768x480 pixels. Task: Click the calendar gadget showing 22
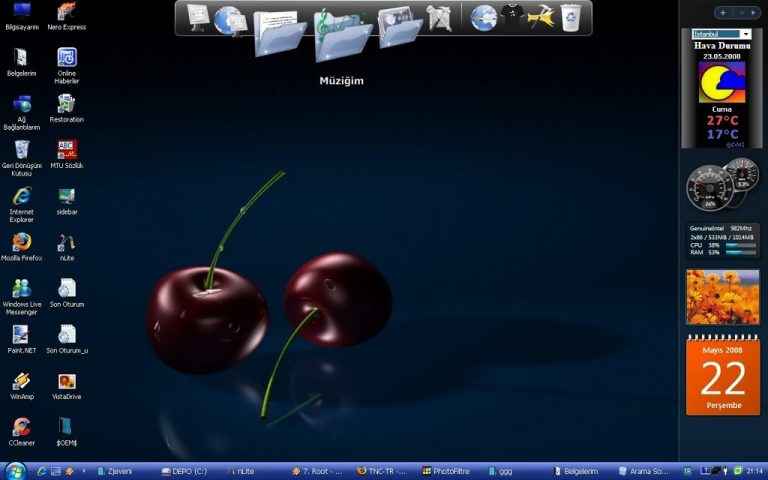point(722,376)
